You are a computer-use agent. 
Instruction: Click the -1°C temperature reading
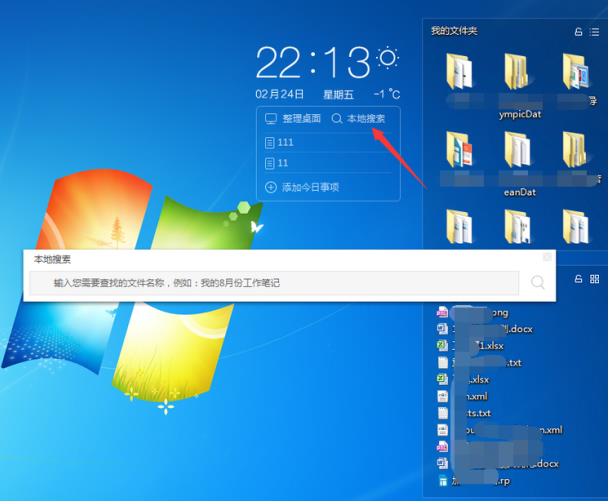(387, 94)
